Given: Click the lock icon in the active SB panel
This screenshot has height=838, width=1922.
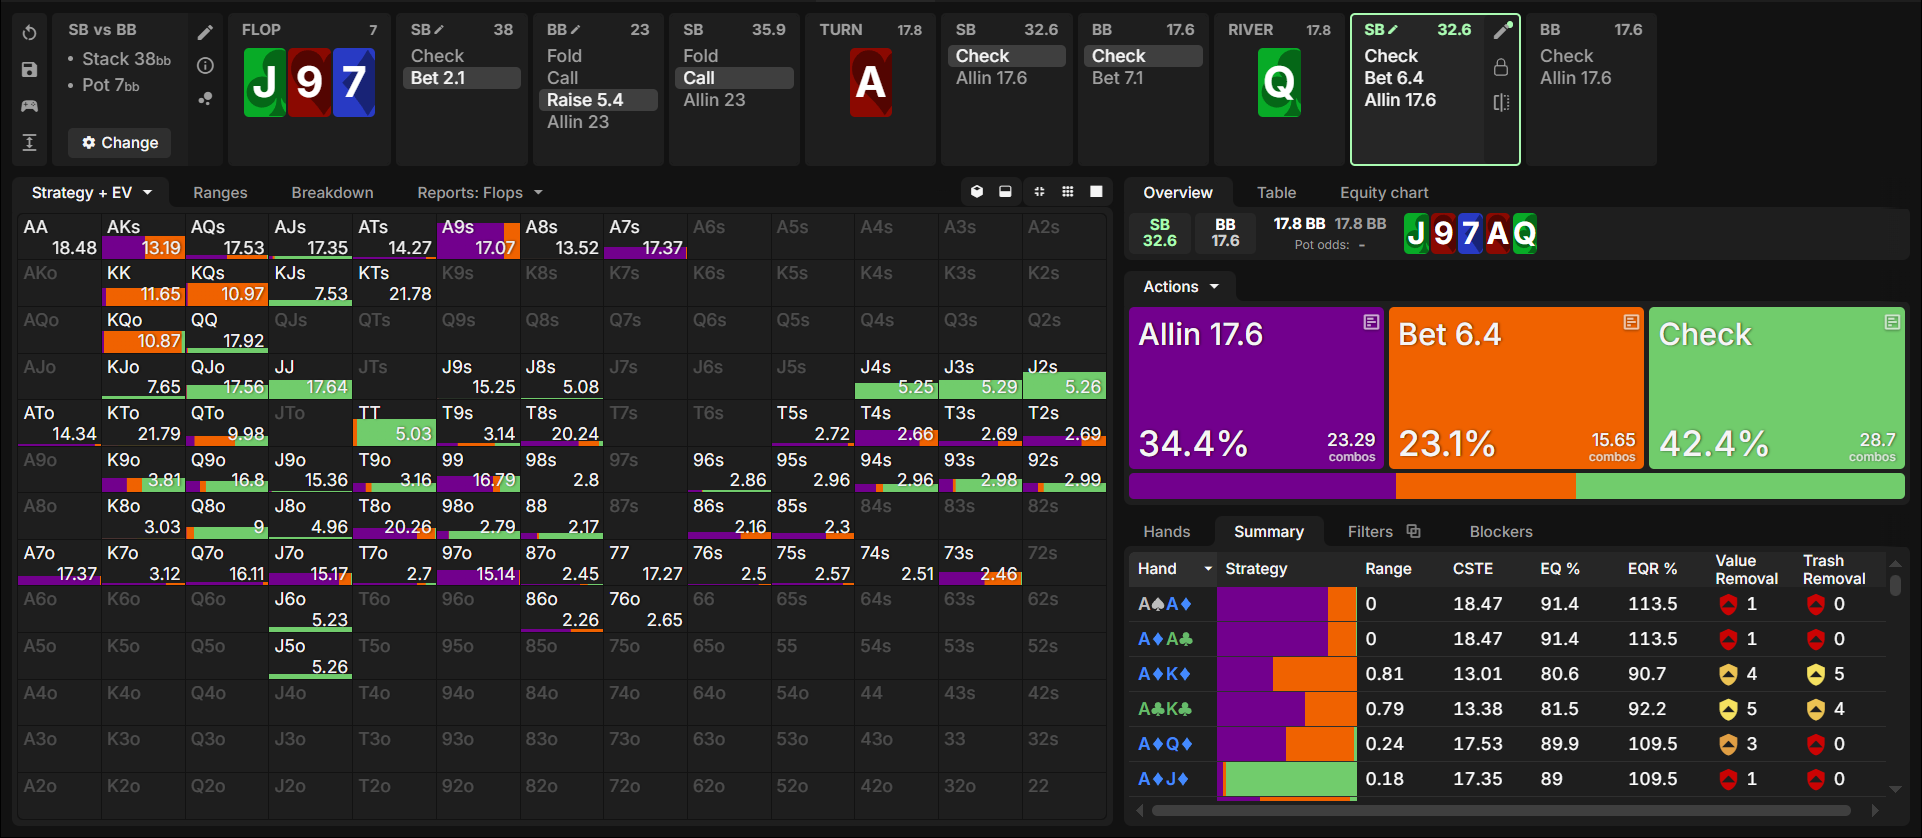Looking at the screenshot, I should click(x=1501, y=67).
